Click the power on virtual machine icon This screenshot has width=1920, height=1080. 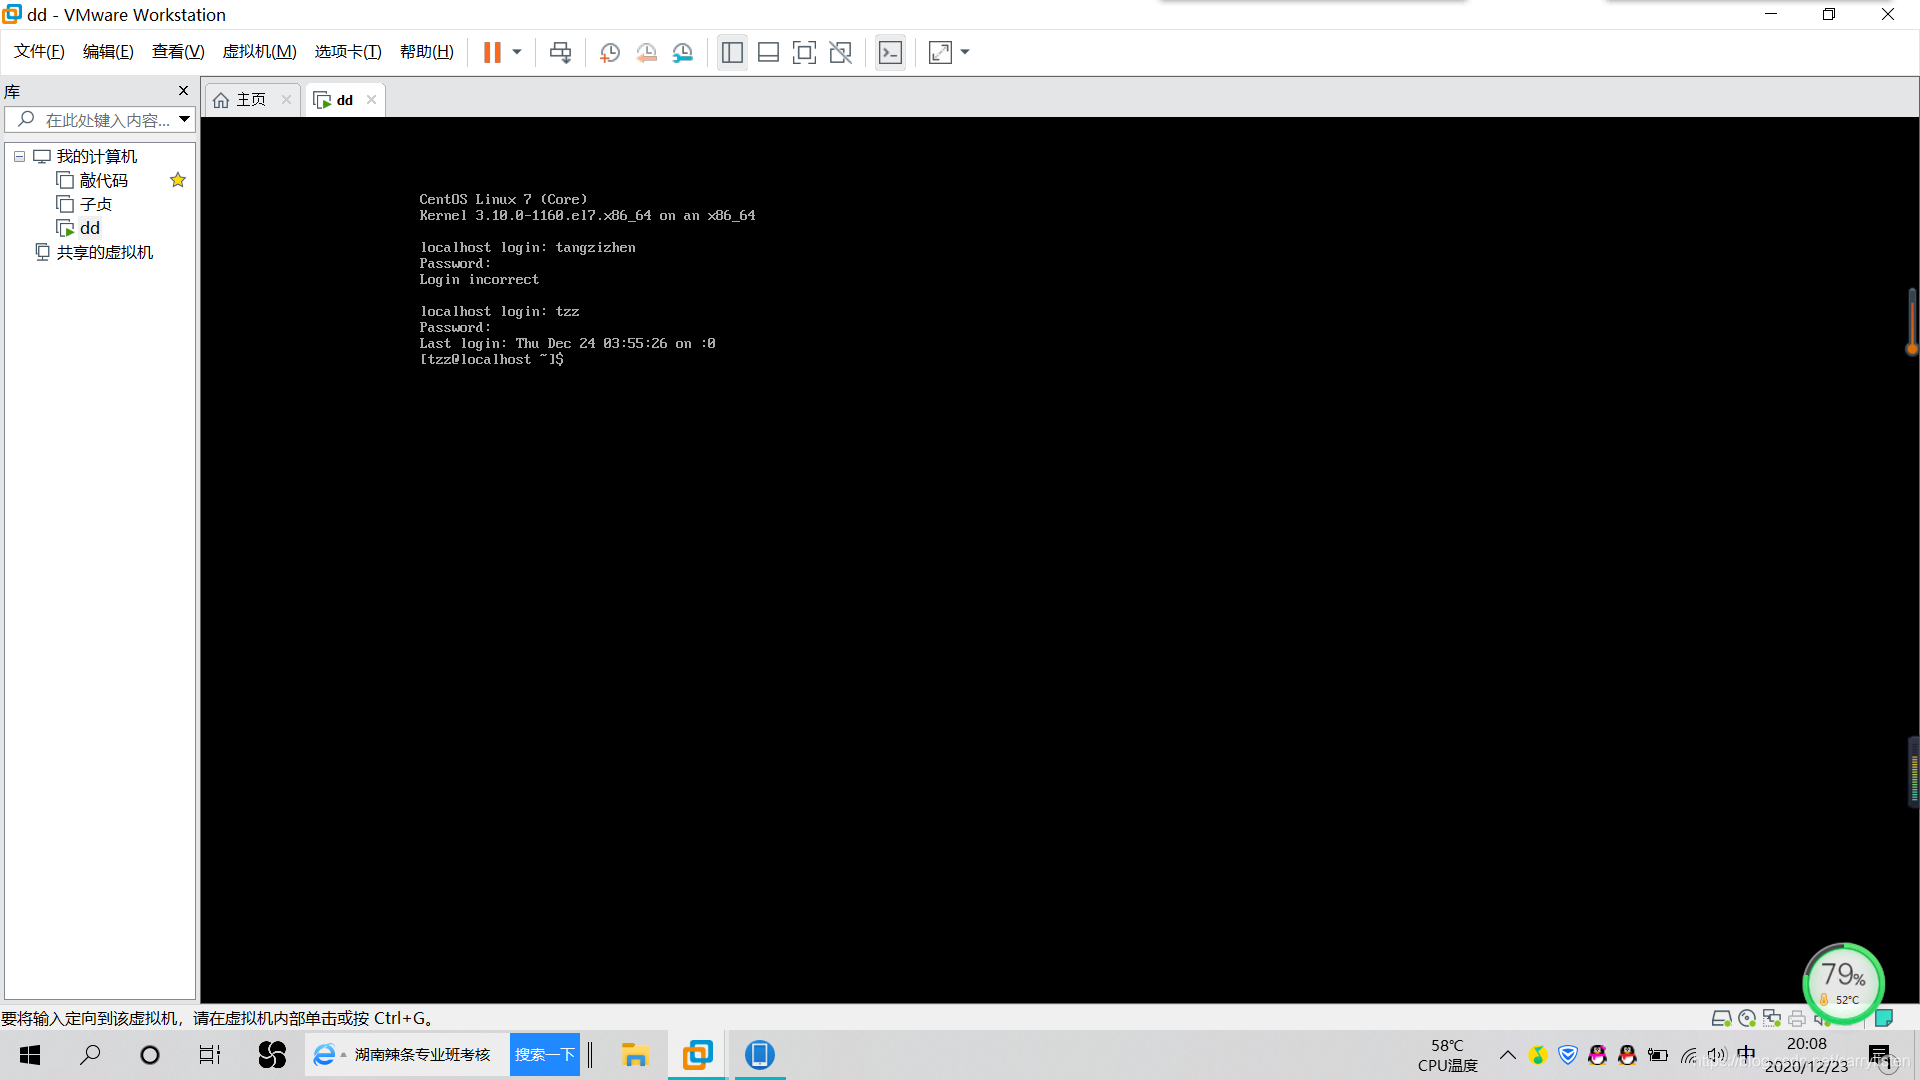(x=488, y=51)
